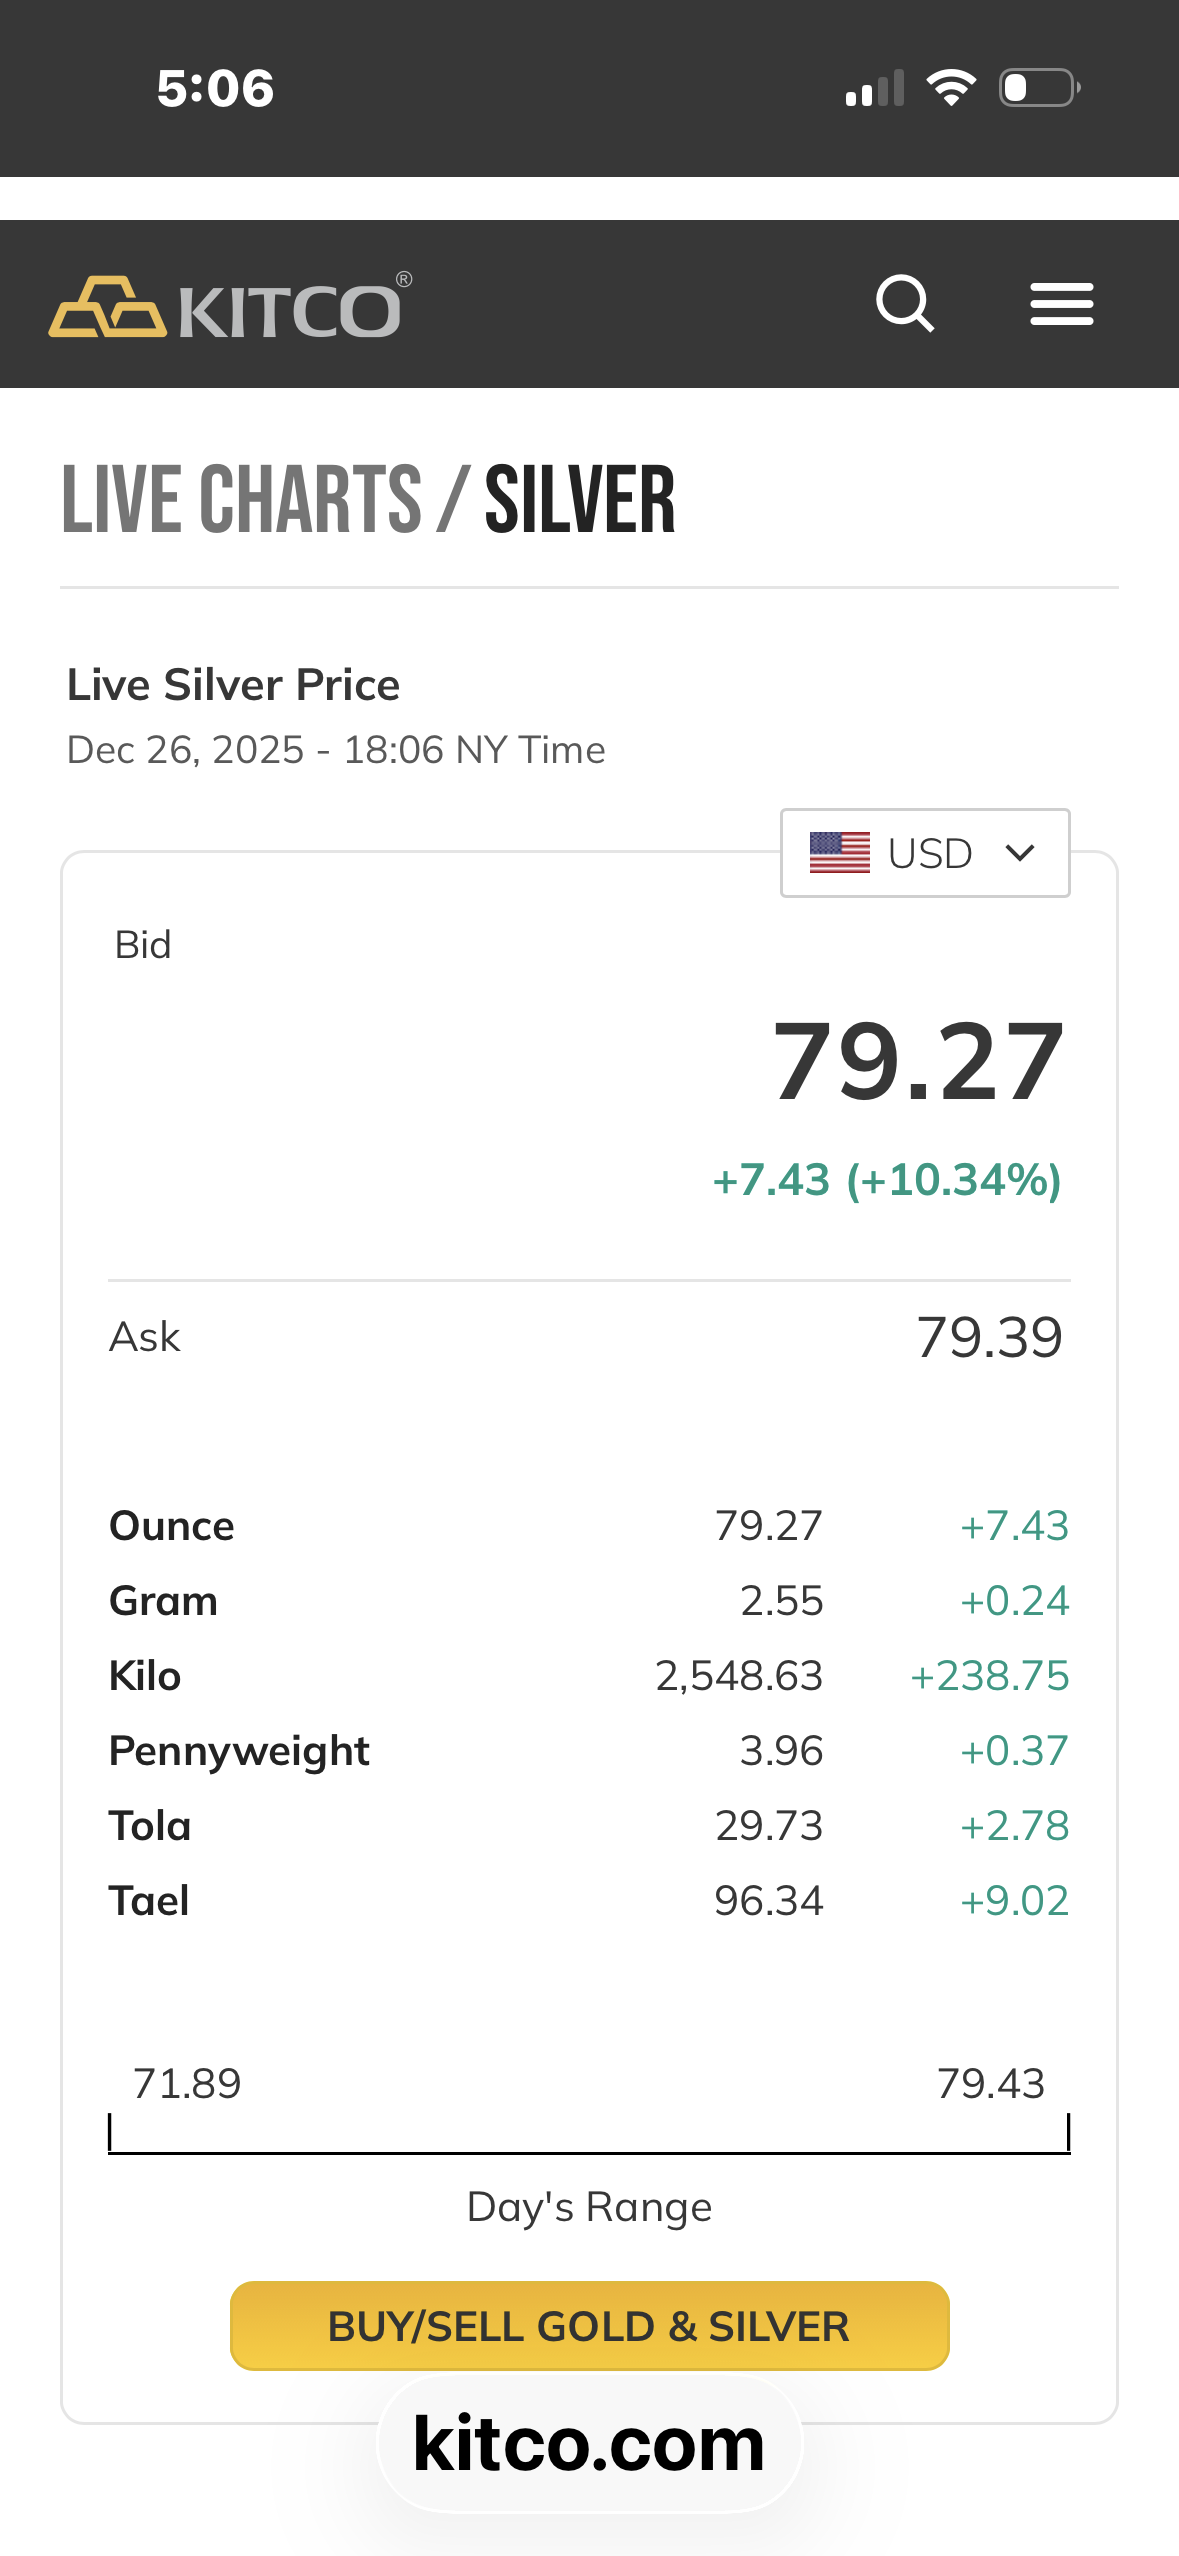Viewport: 1179px width, 2556px height.
Task: Select the Ounce price row
Action: [x=589, y=1526]
